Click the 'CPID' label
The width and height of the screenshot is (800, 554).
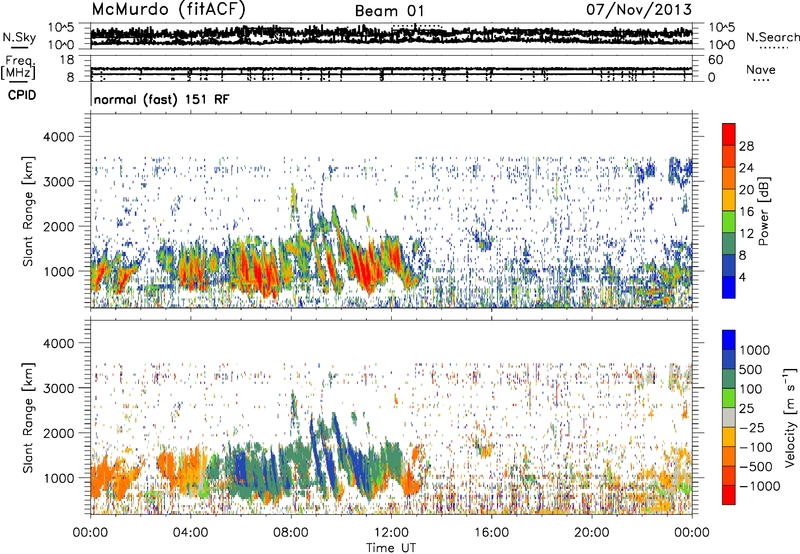22,95
